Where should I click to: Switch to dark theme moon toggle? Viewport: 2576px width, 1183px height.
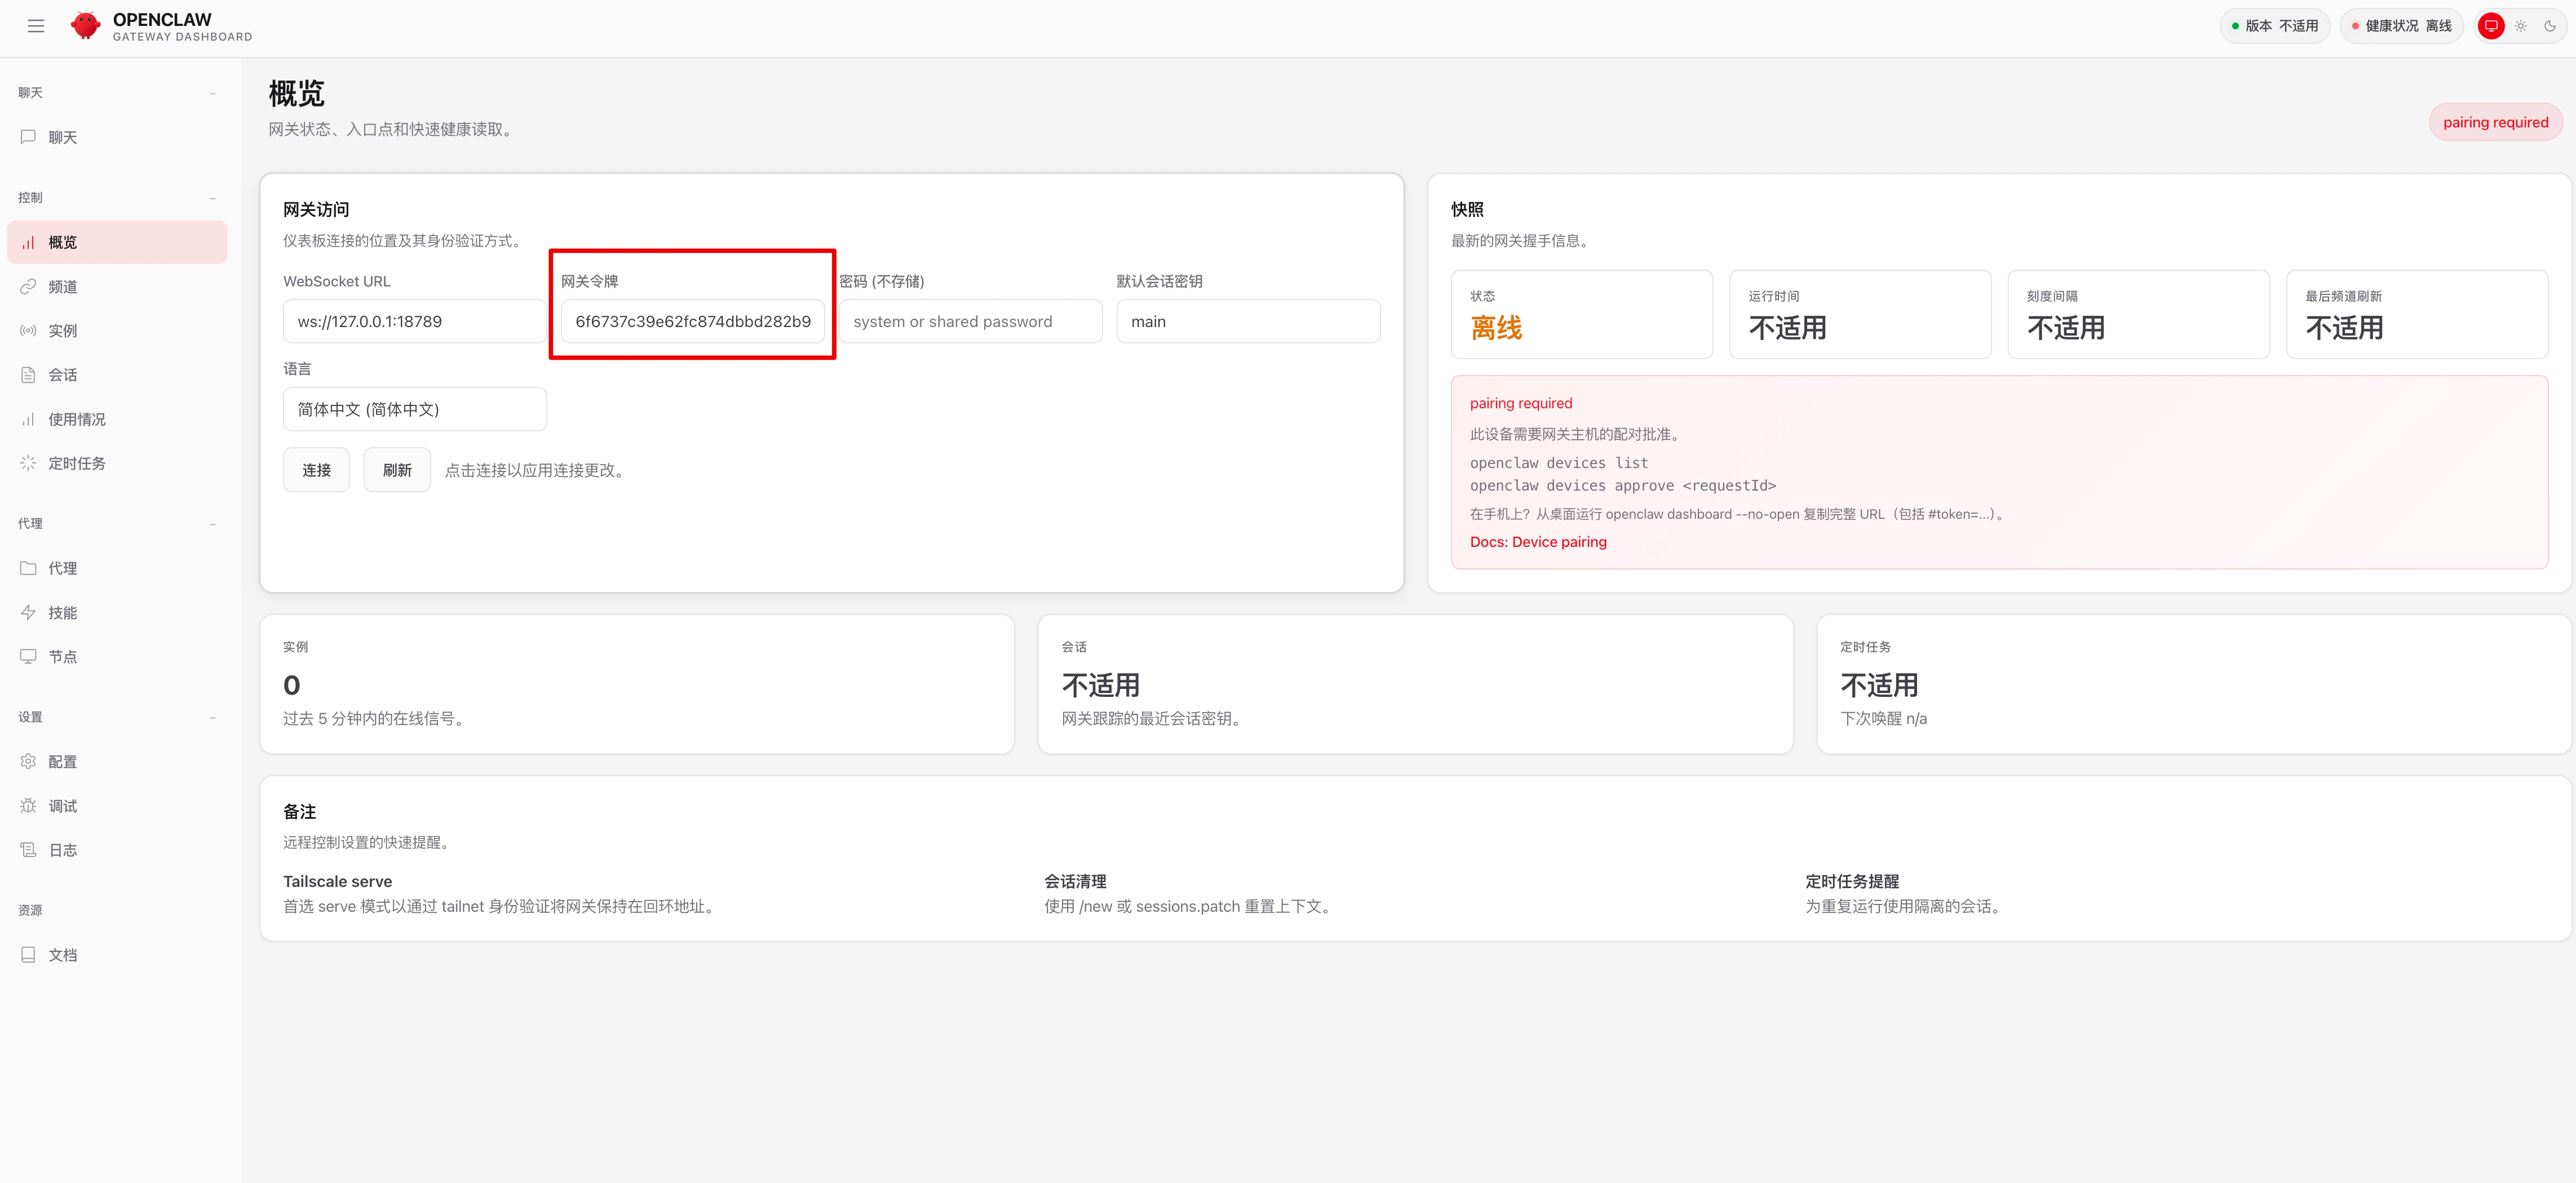2550,26
